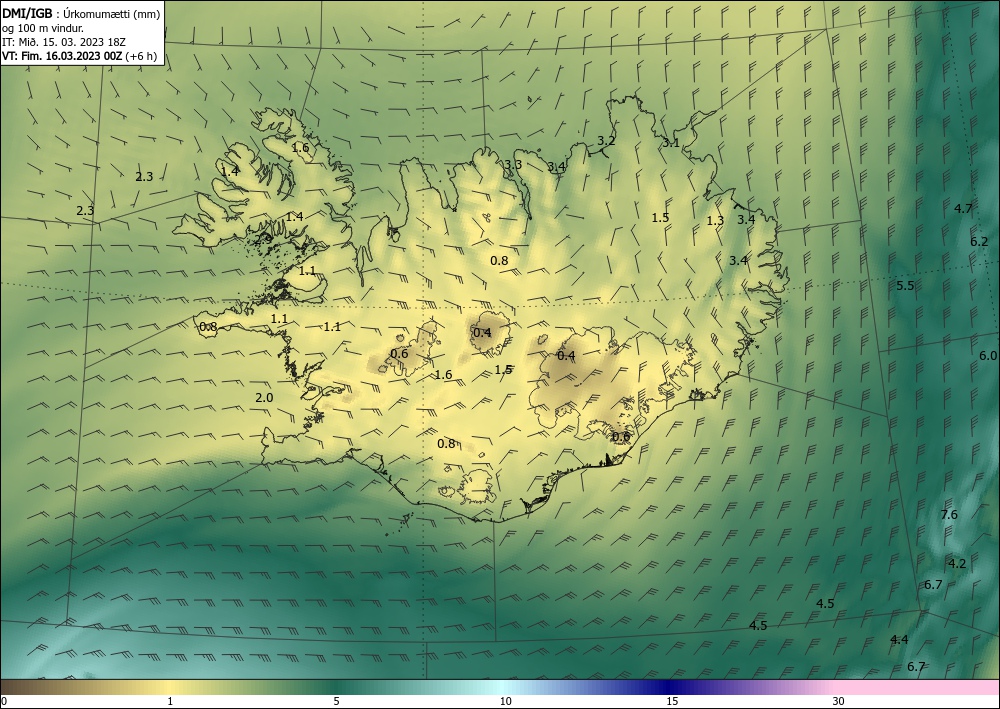Click the 3.1 value in northeast Iceland
This screenshot has width=1000, height=709.
670,143
